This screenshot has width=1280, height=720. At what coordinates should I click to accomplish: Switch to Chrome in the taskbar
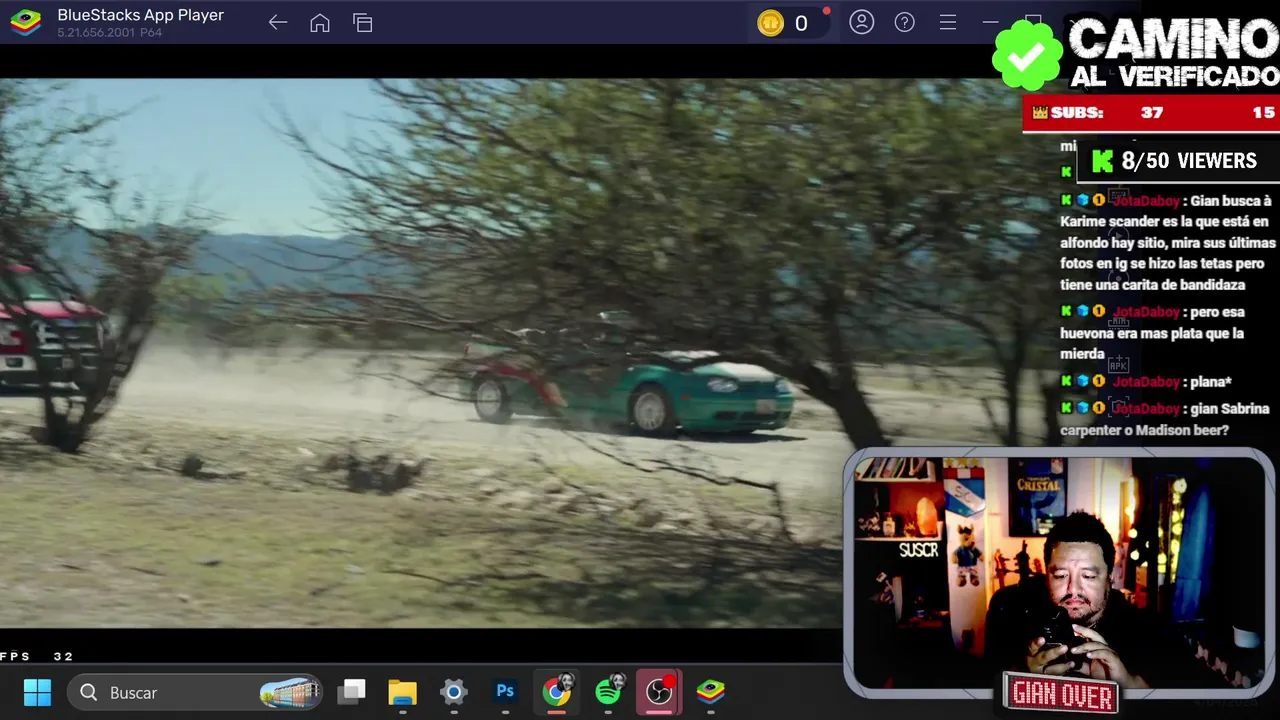pos(557,691)
